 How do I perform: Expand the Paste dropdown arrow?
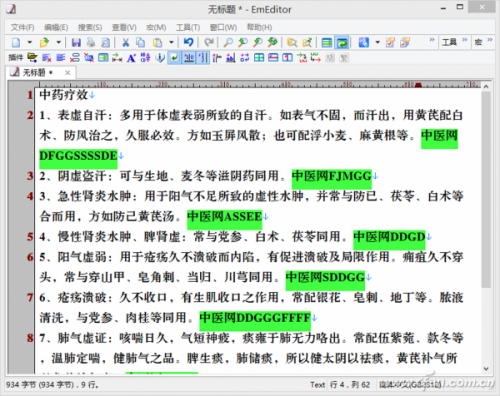[171, 42]
